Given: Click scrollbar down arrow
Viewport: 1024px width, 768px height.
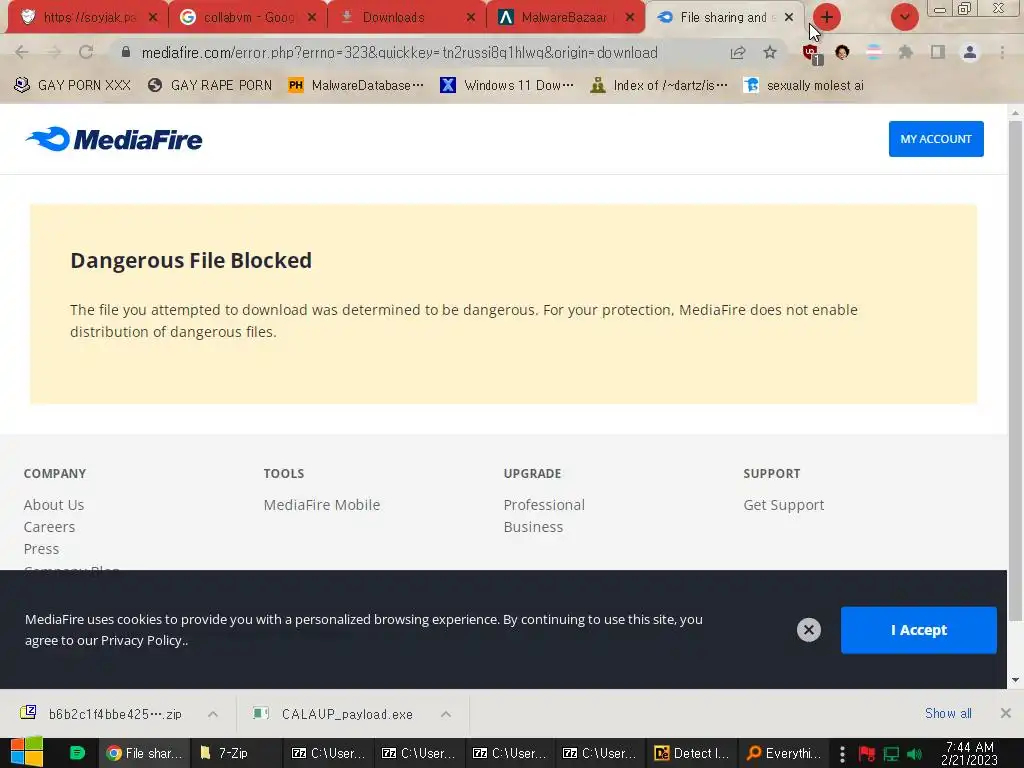Looking at the screenshot, I should point(1015,680).
